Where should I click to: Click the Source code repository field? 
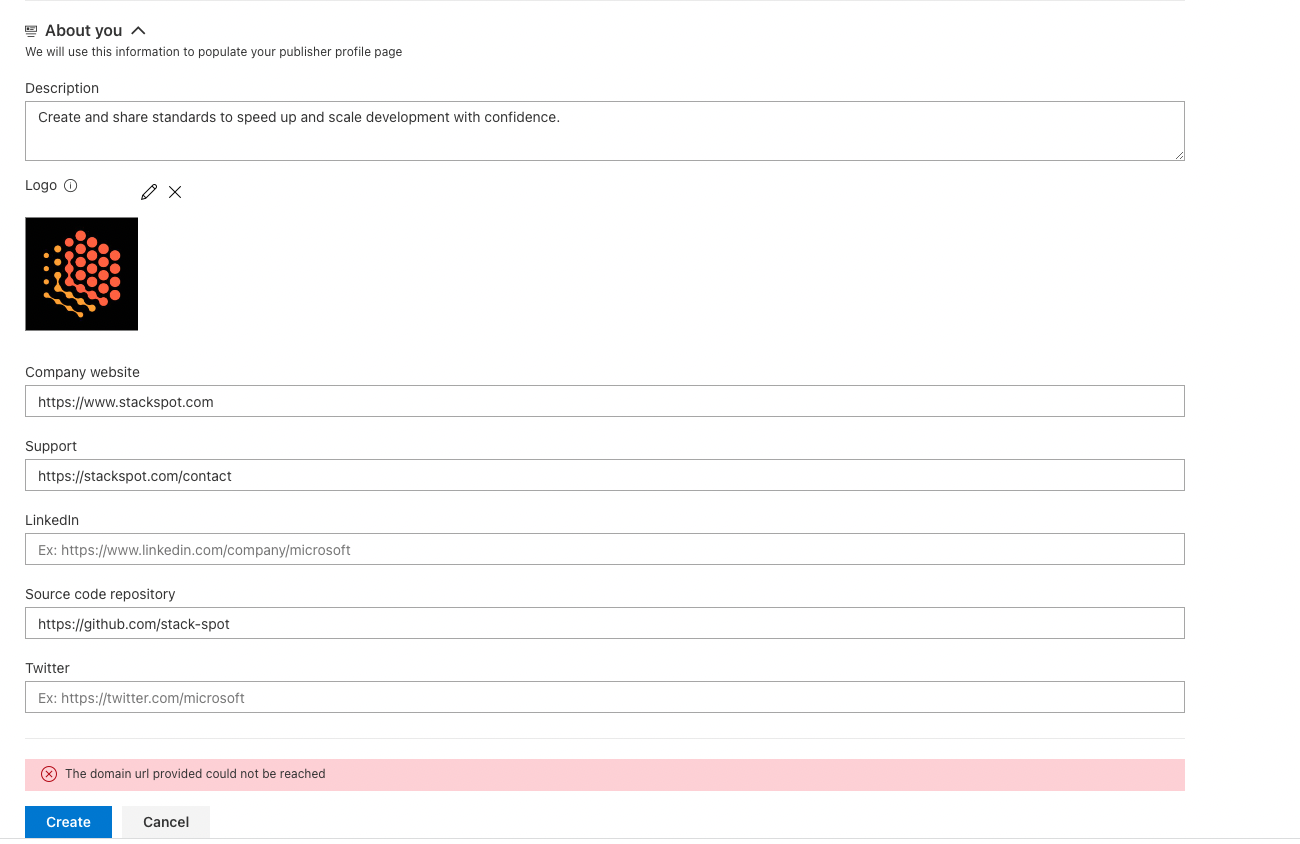(605, 623)
